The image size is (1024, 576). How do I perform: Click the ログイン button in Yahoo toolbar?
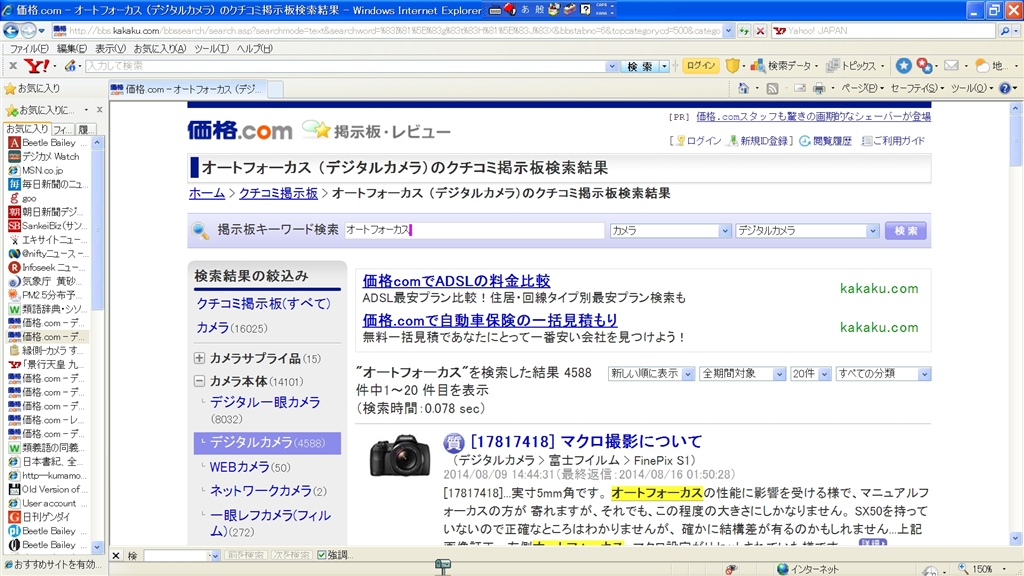[701, 65]
